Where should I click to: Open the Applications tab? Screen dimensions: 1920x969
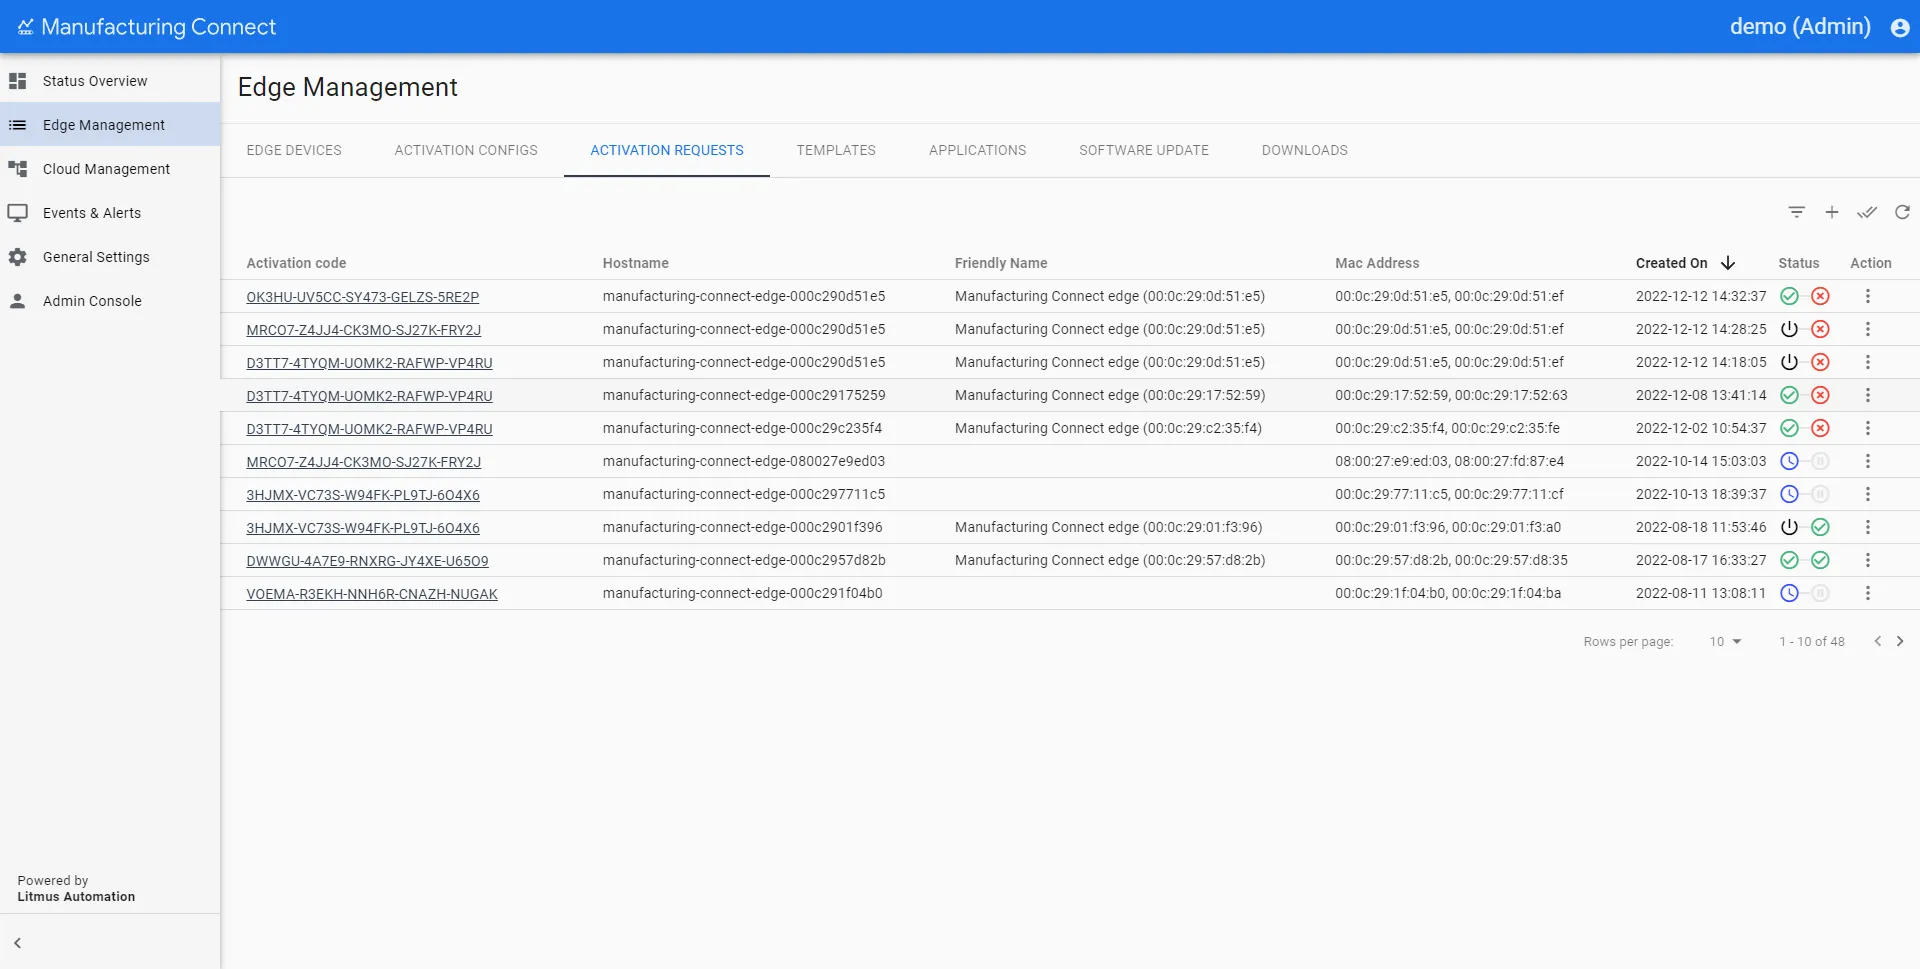977,150
